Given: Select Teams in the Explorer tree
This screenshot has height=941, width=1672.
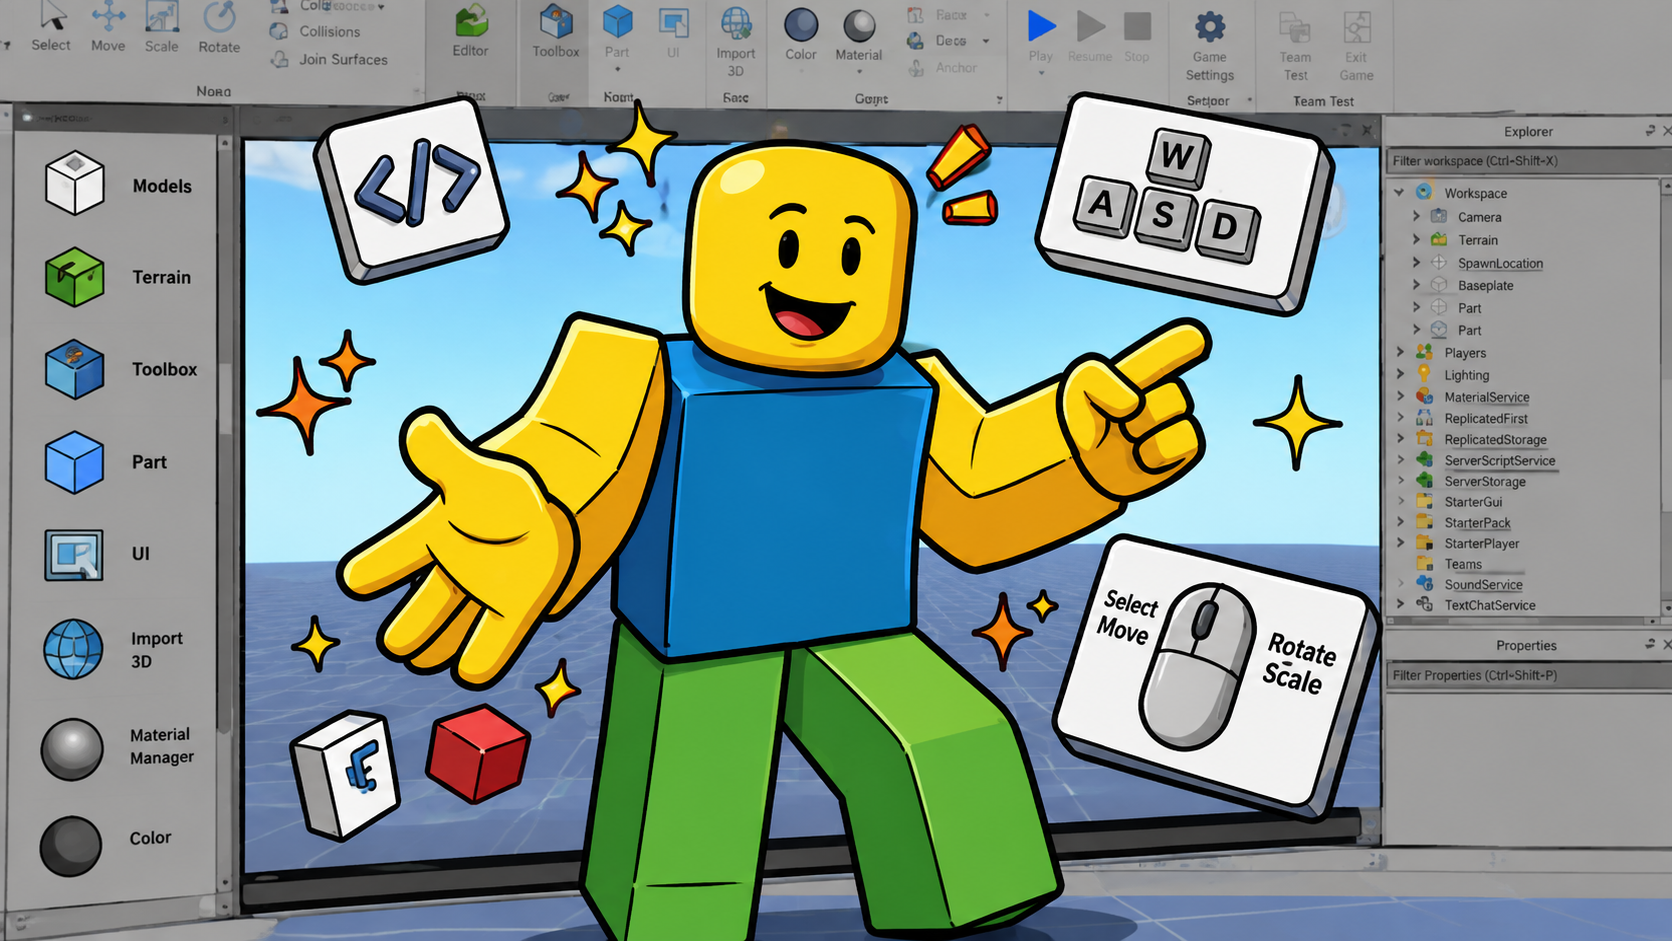Looking at the screenshot, I should pyautogui.click(x=1463, y=564).
